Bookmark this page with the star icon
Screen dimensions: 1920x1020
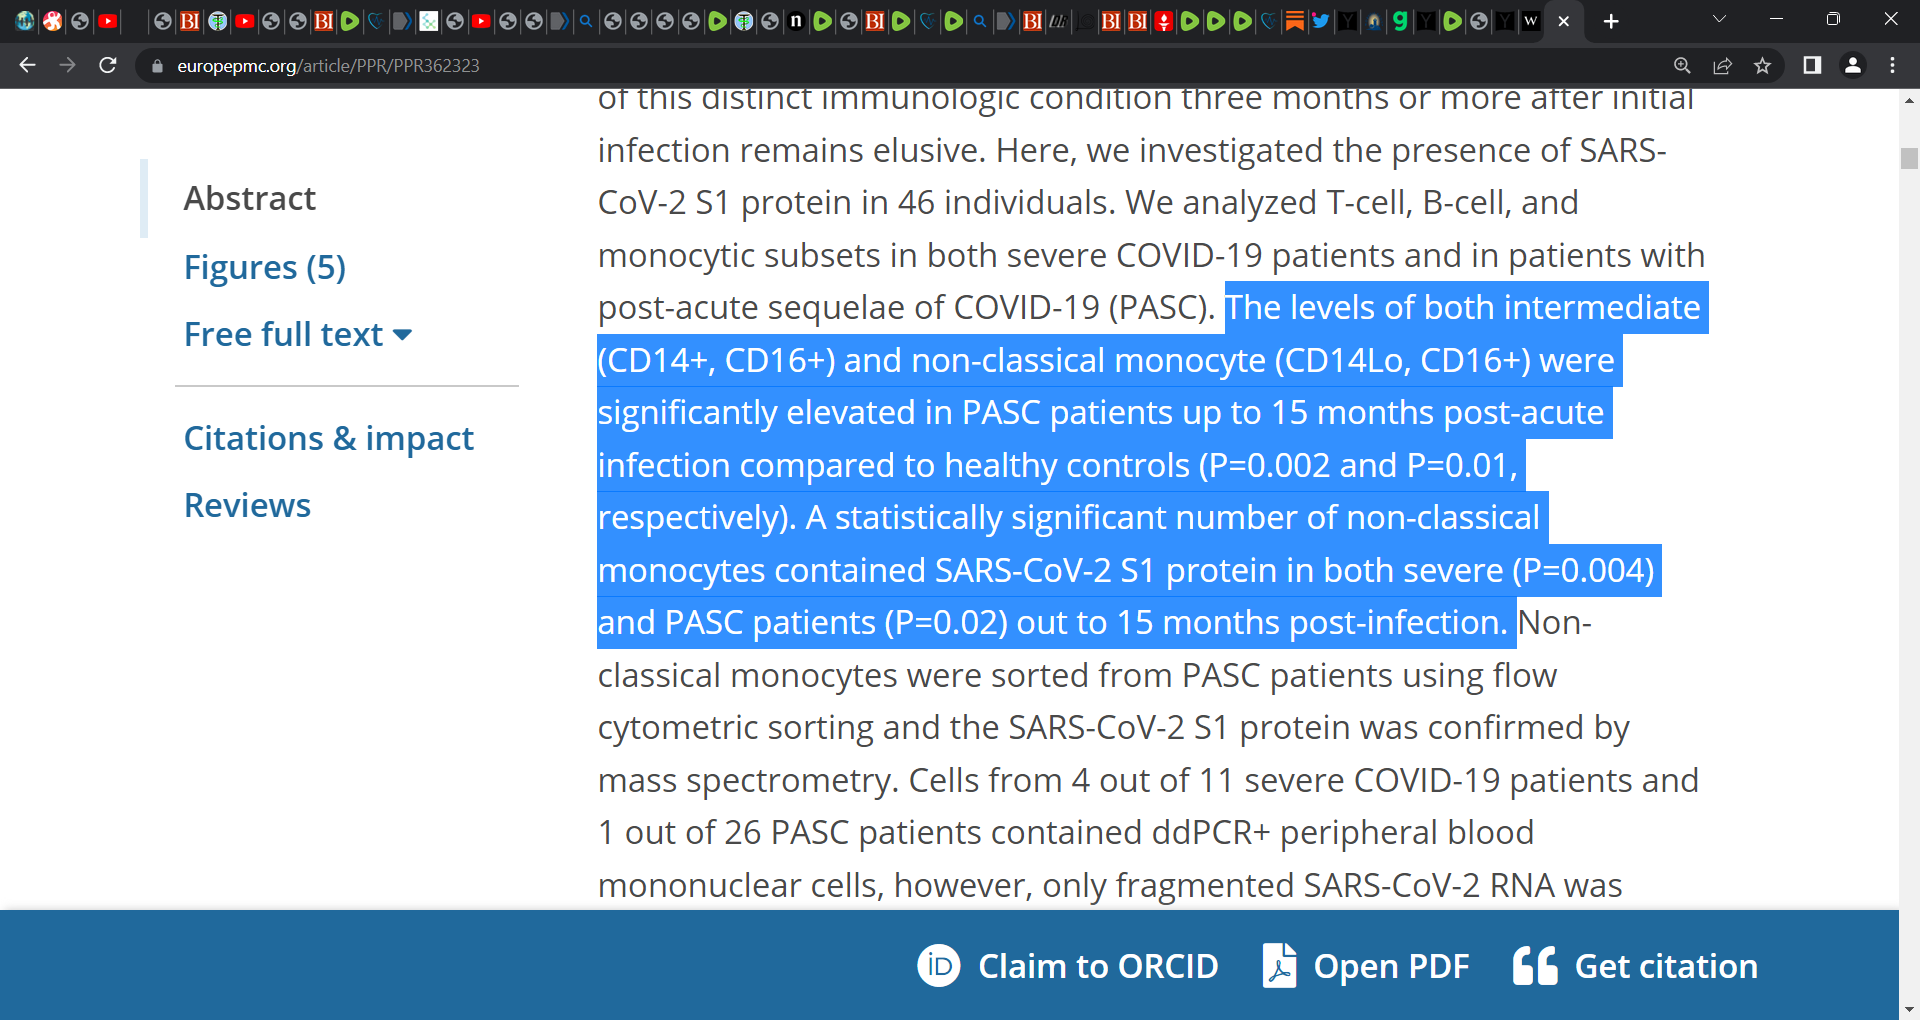[1762, 66]
